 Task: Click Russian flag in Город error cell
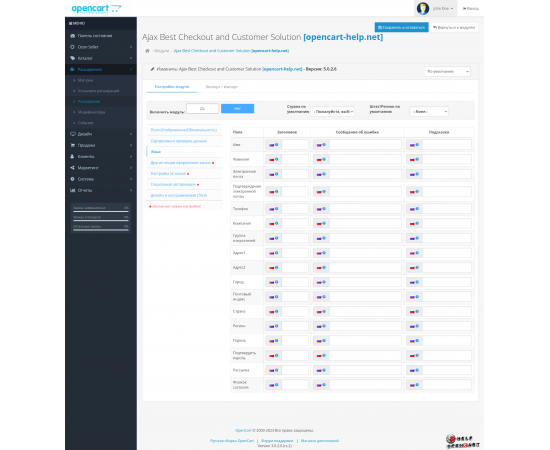click(x=319, y=282)
